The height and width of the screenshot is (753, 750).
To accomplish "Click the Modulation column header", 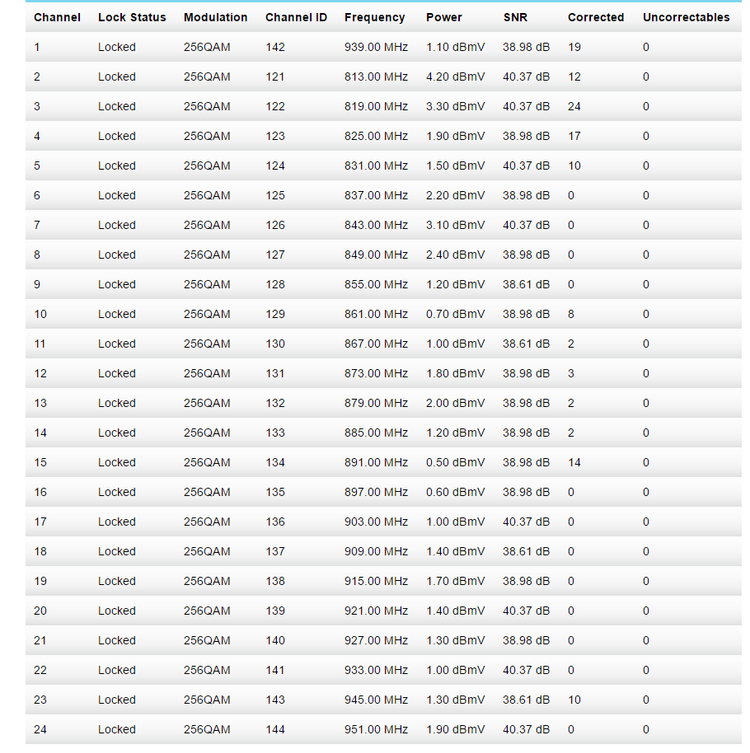I will tap(216, 17).
